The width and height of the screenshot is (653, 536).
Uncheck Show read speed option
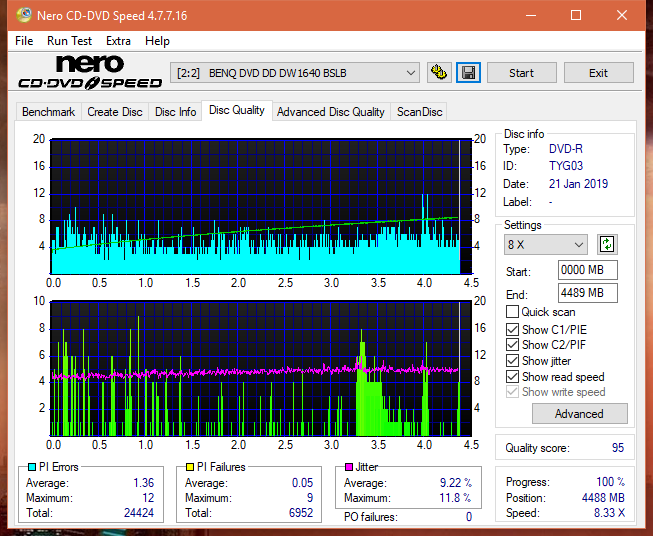[512, 376]
